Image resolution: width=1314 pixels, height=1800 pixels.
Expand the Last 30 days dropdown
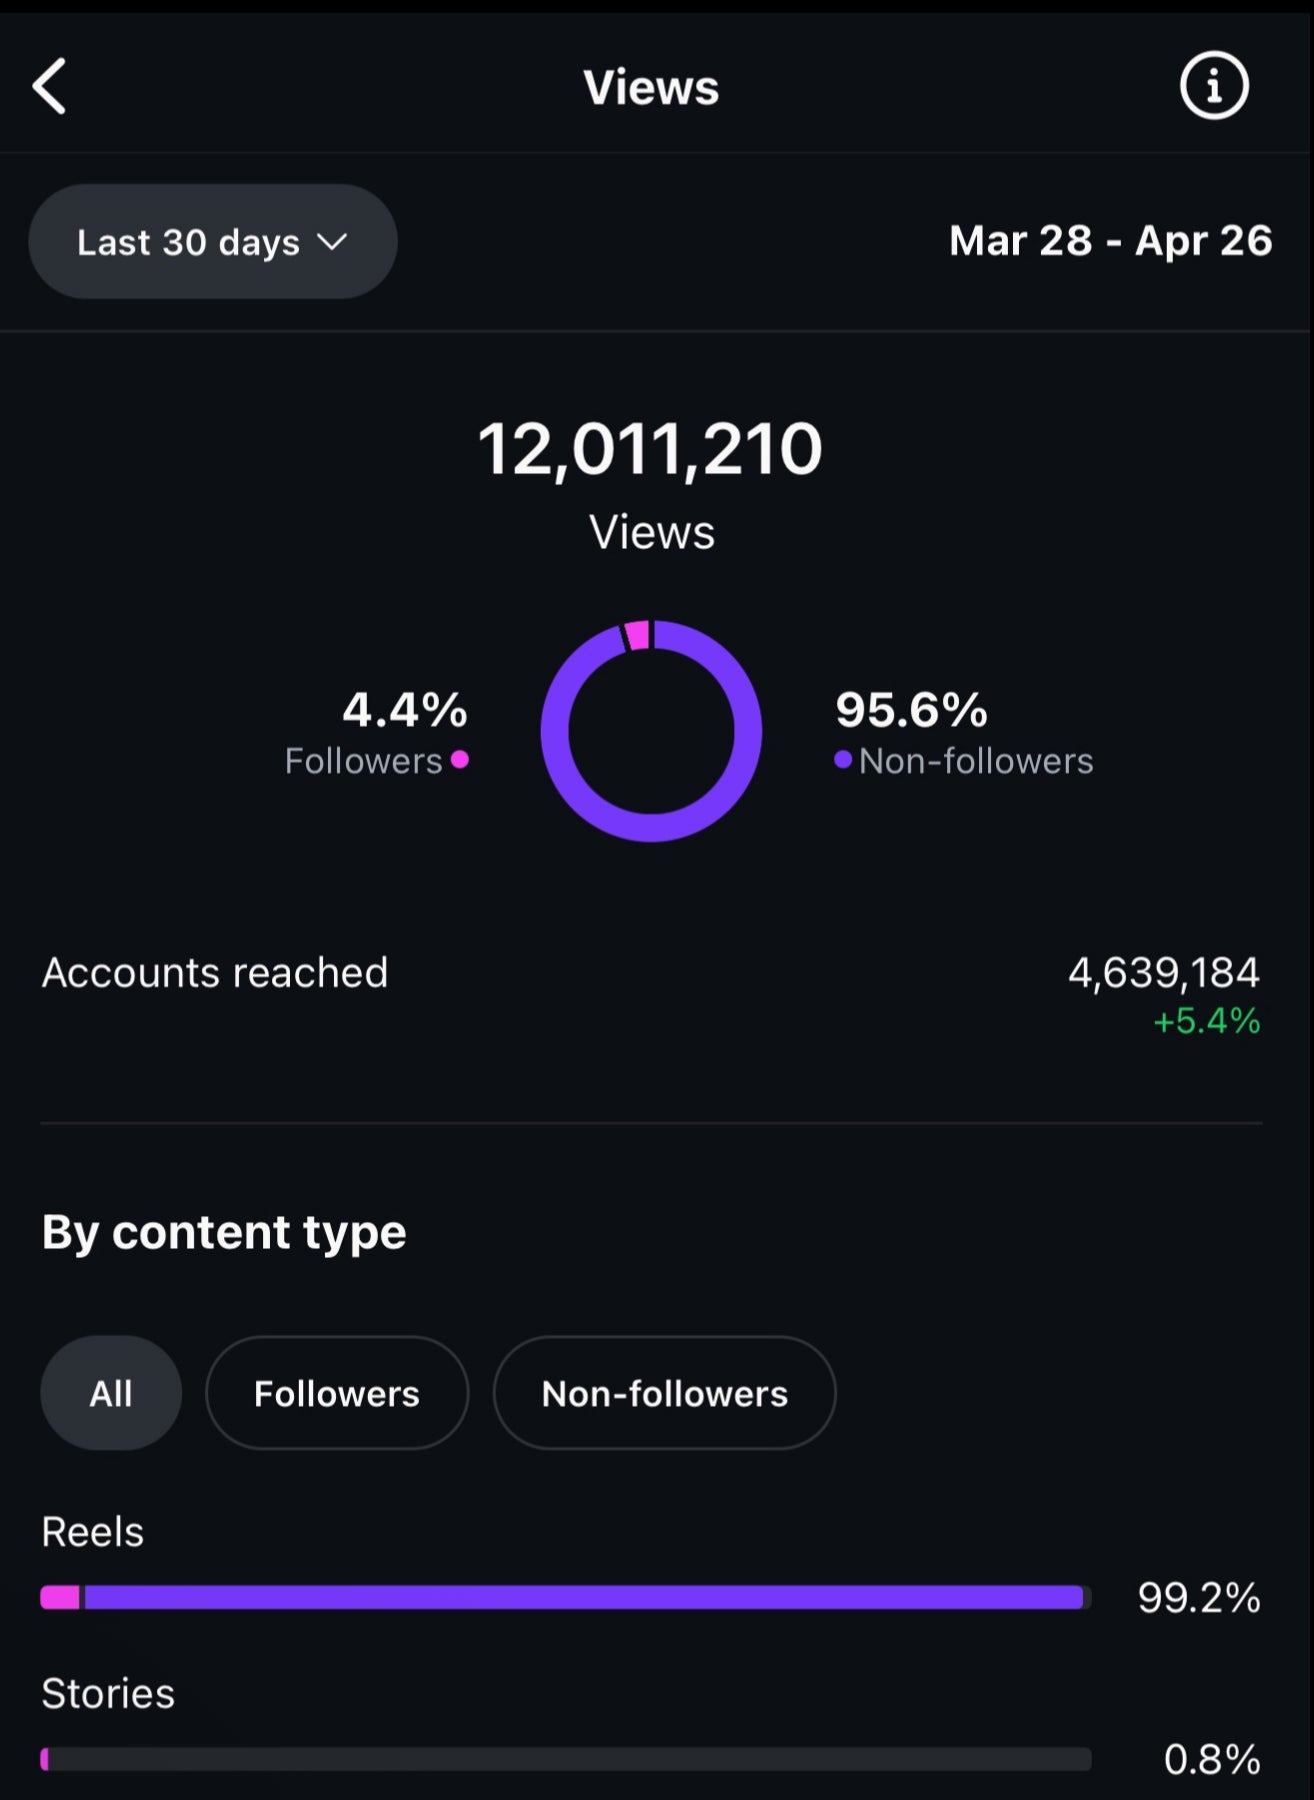[212, 241]
